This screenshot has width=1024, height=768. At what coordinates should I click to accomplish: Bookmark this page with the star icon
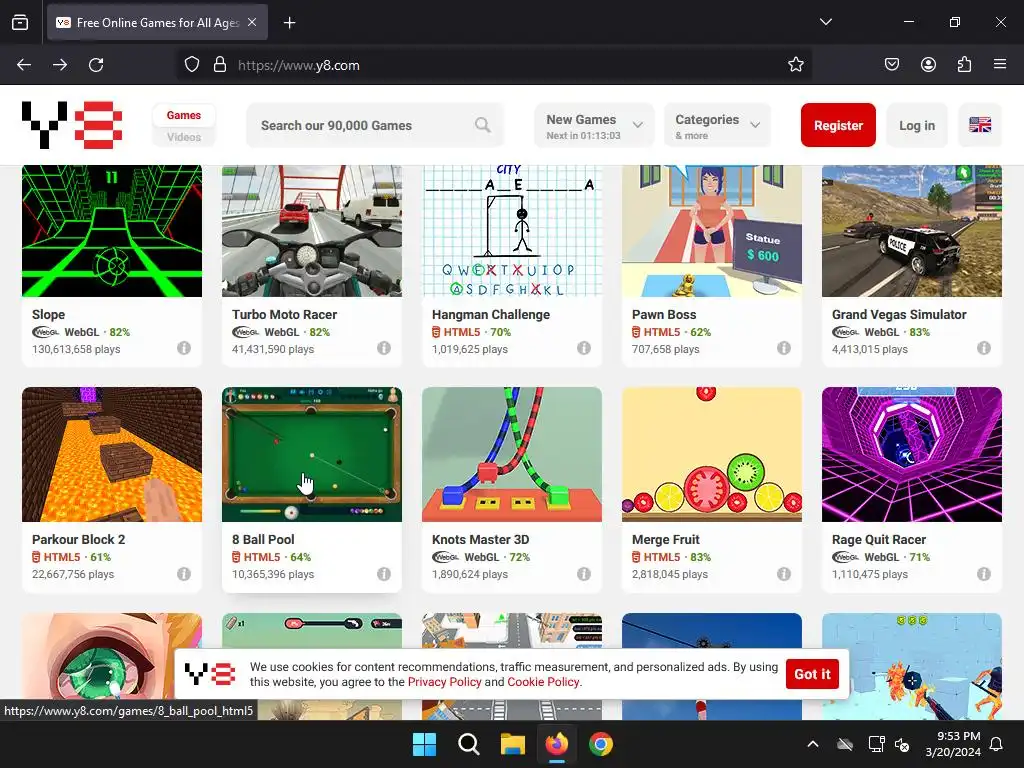tap(795, 65)
